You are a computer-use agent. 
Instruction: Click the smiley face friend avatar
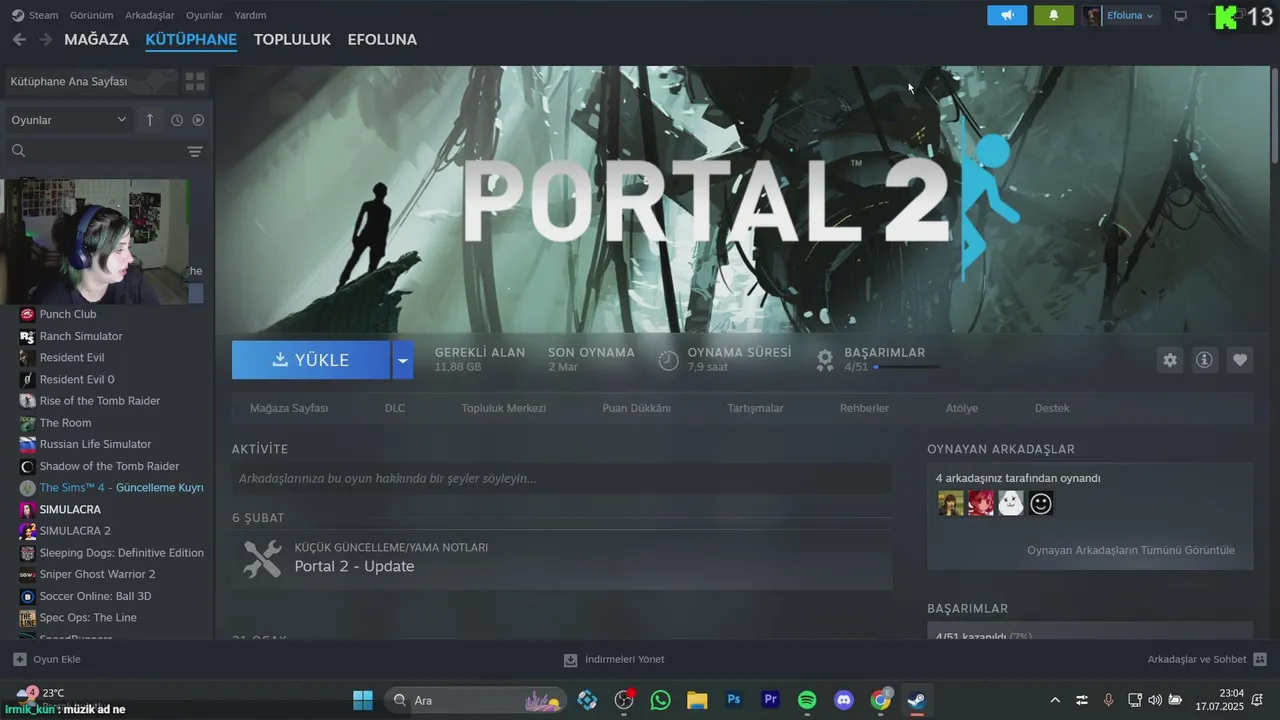pyautogui.click(x=1041, y=503)
